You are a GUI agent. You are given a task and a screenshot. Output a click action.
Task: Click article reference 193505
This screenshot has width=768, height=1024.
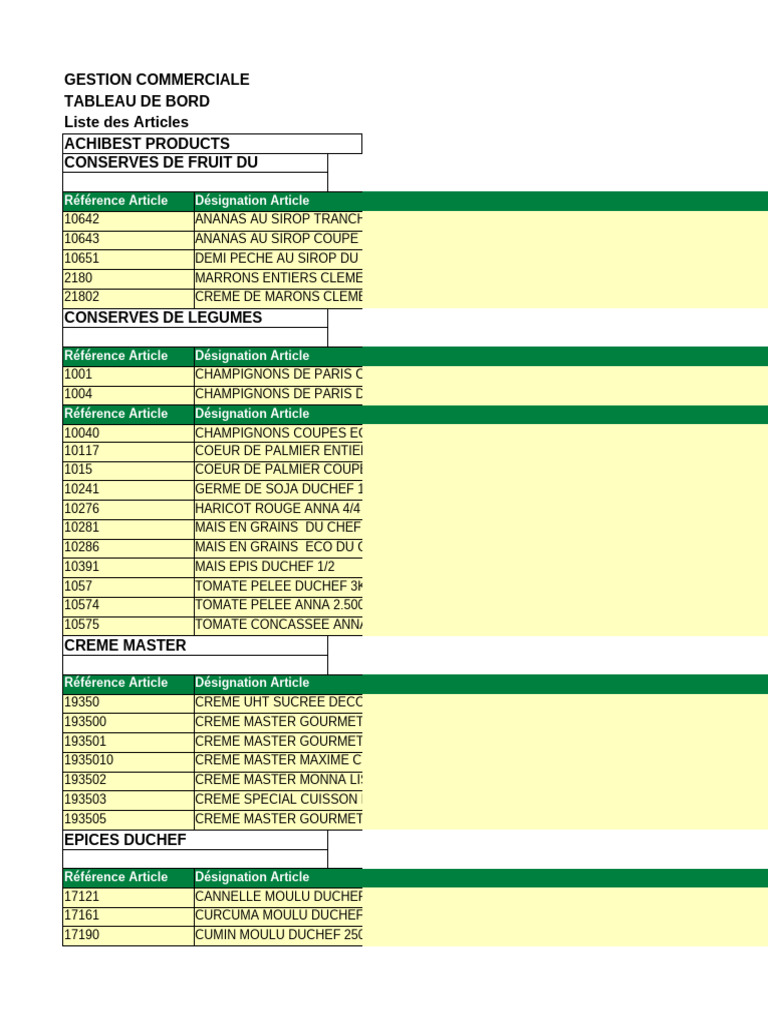128,820
